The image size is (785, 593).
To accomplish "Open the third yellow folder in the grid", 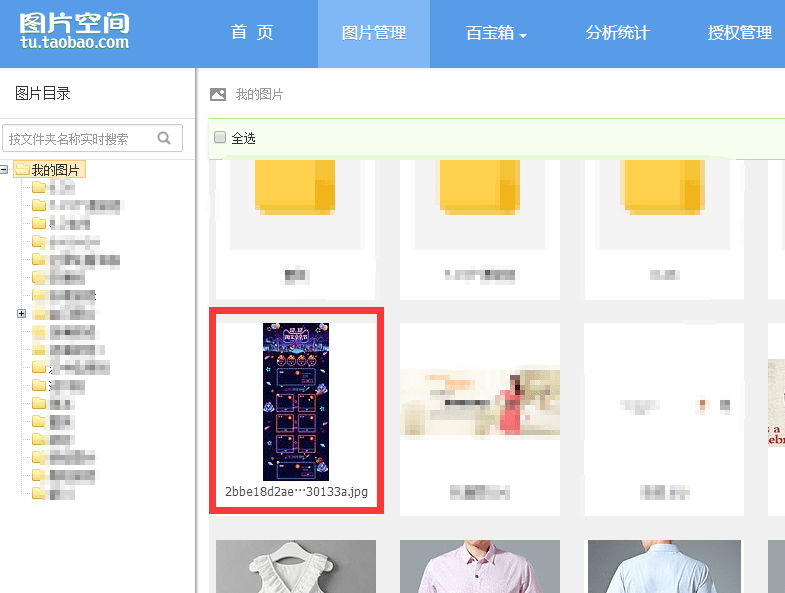I will tap(662, 187).
